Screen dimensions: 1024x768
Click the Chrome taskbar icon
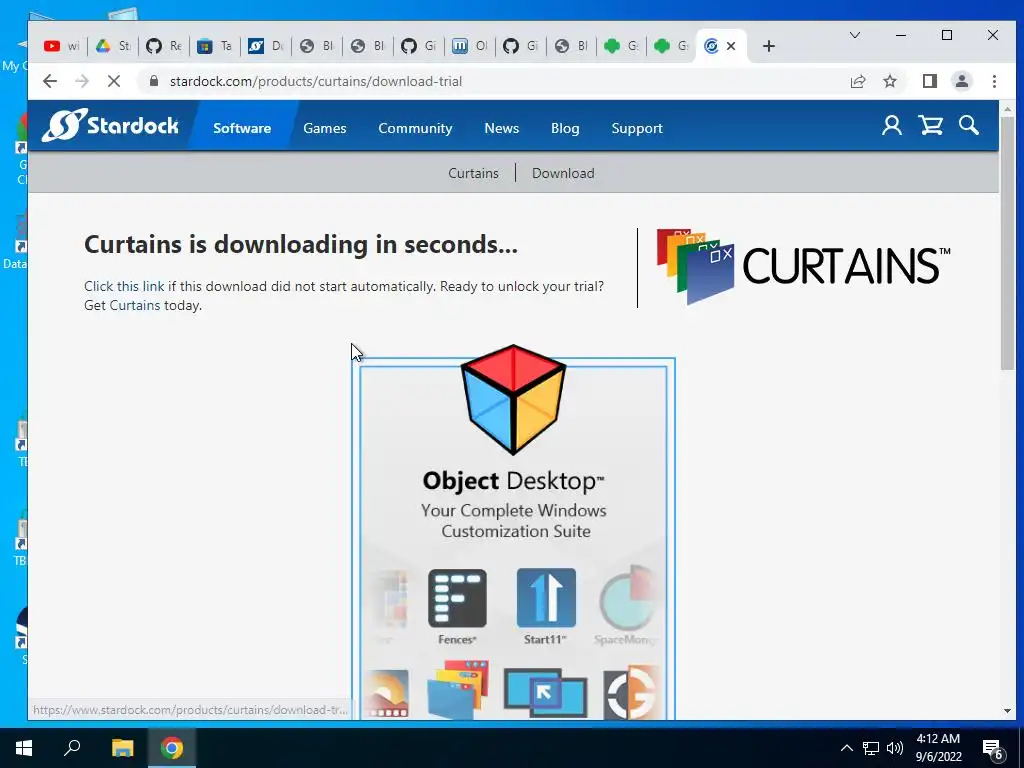pos(172,748)
